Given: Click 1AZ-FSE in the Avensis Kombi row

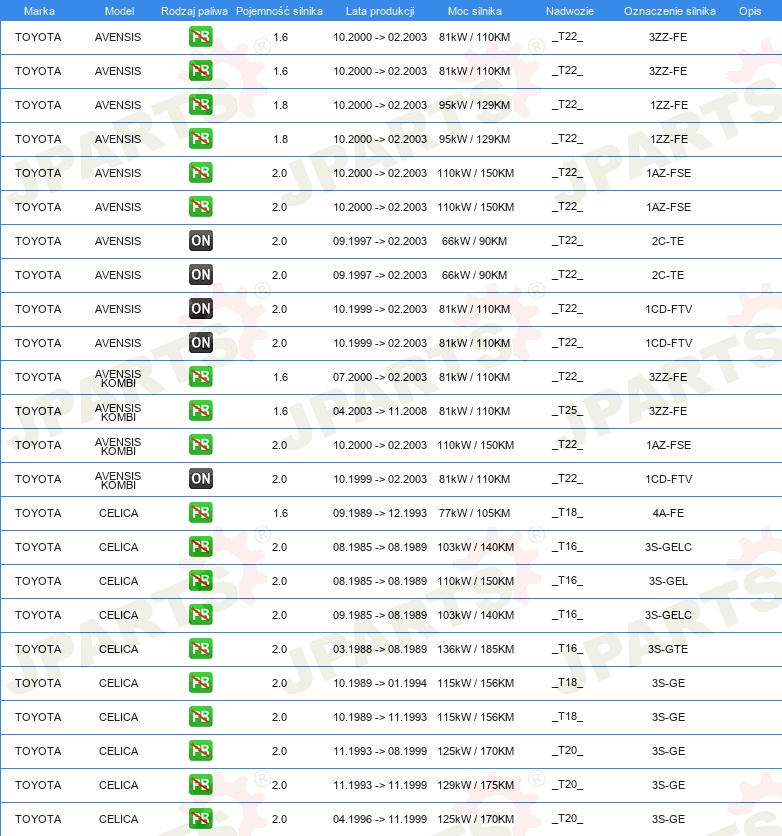Looking at the screenshot, I should coord(668,445).
